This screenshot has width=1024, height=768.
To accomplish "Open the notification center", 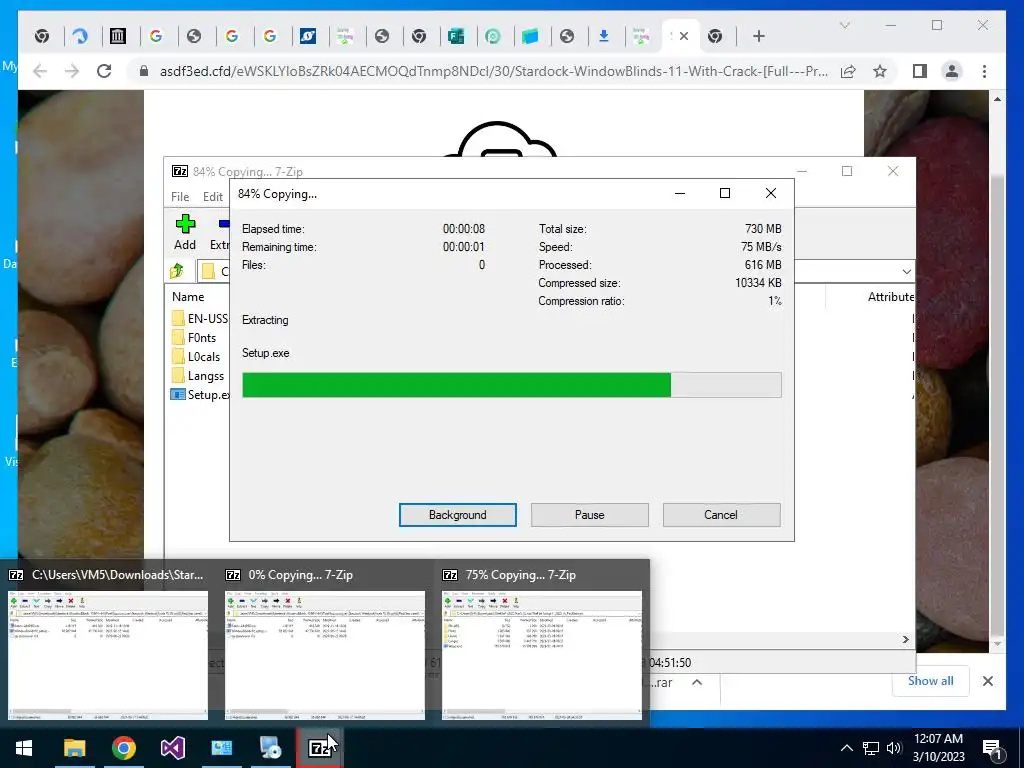I will click(x=993, y=748).
